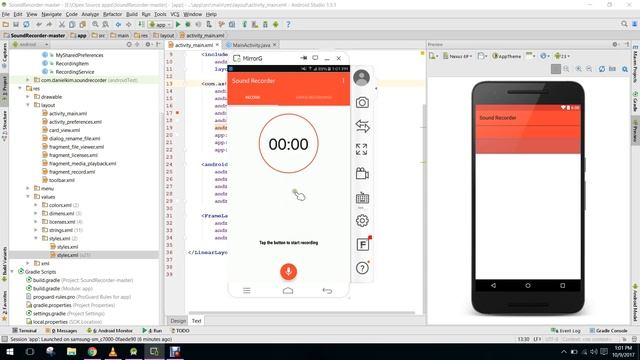Click the Open folder icon in toolbar
This screenshot has height=360, width=640.
(6, 24)
